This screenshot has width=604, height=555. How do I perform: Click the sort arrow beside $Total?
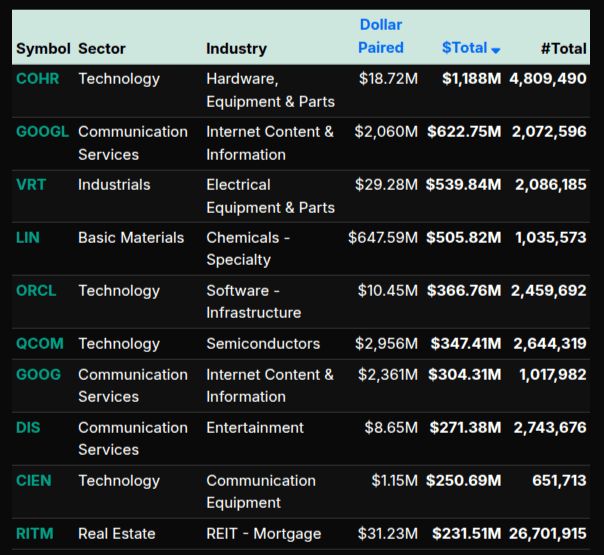496,50
